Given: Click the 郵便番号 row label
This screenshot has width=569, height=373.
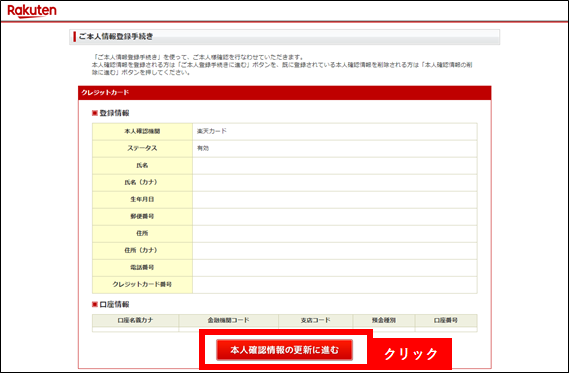Looking at the screenshot, I should tap(142, 217).
